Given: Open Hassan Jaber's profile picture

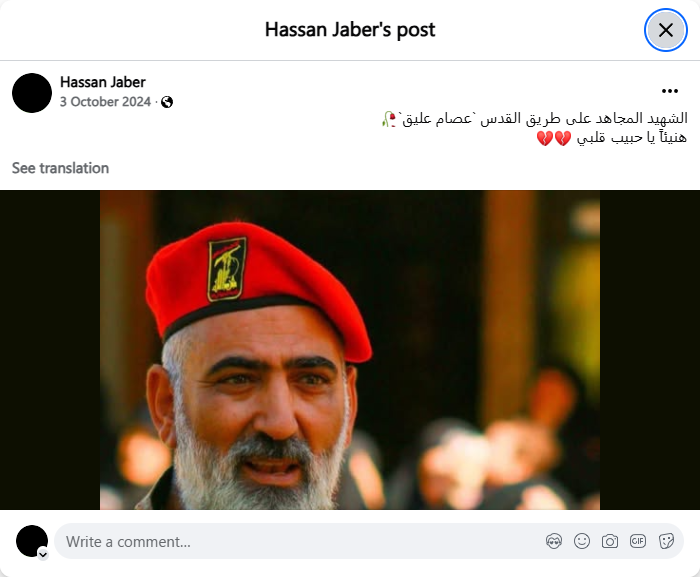Looking at the screenshot, I should pyautogui.click(x=32, y=93).
